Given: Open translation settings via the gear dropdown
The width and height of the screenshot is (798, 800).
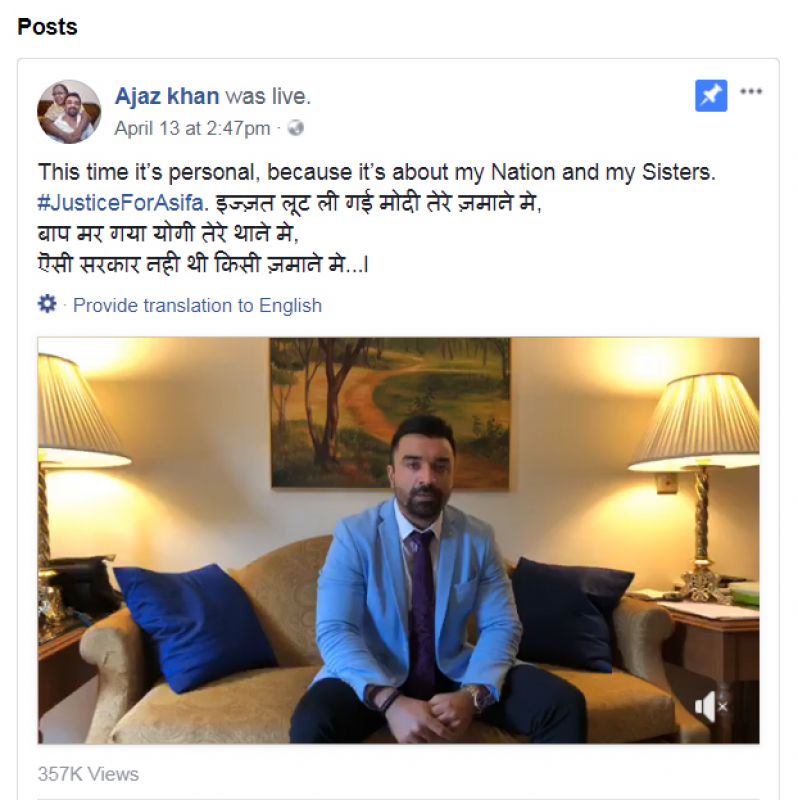Looking at the screenshot, I should pyautogui.click(x=45, y=305).
